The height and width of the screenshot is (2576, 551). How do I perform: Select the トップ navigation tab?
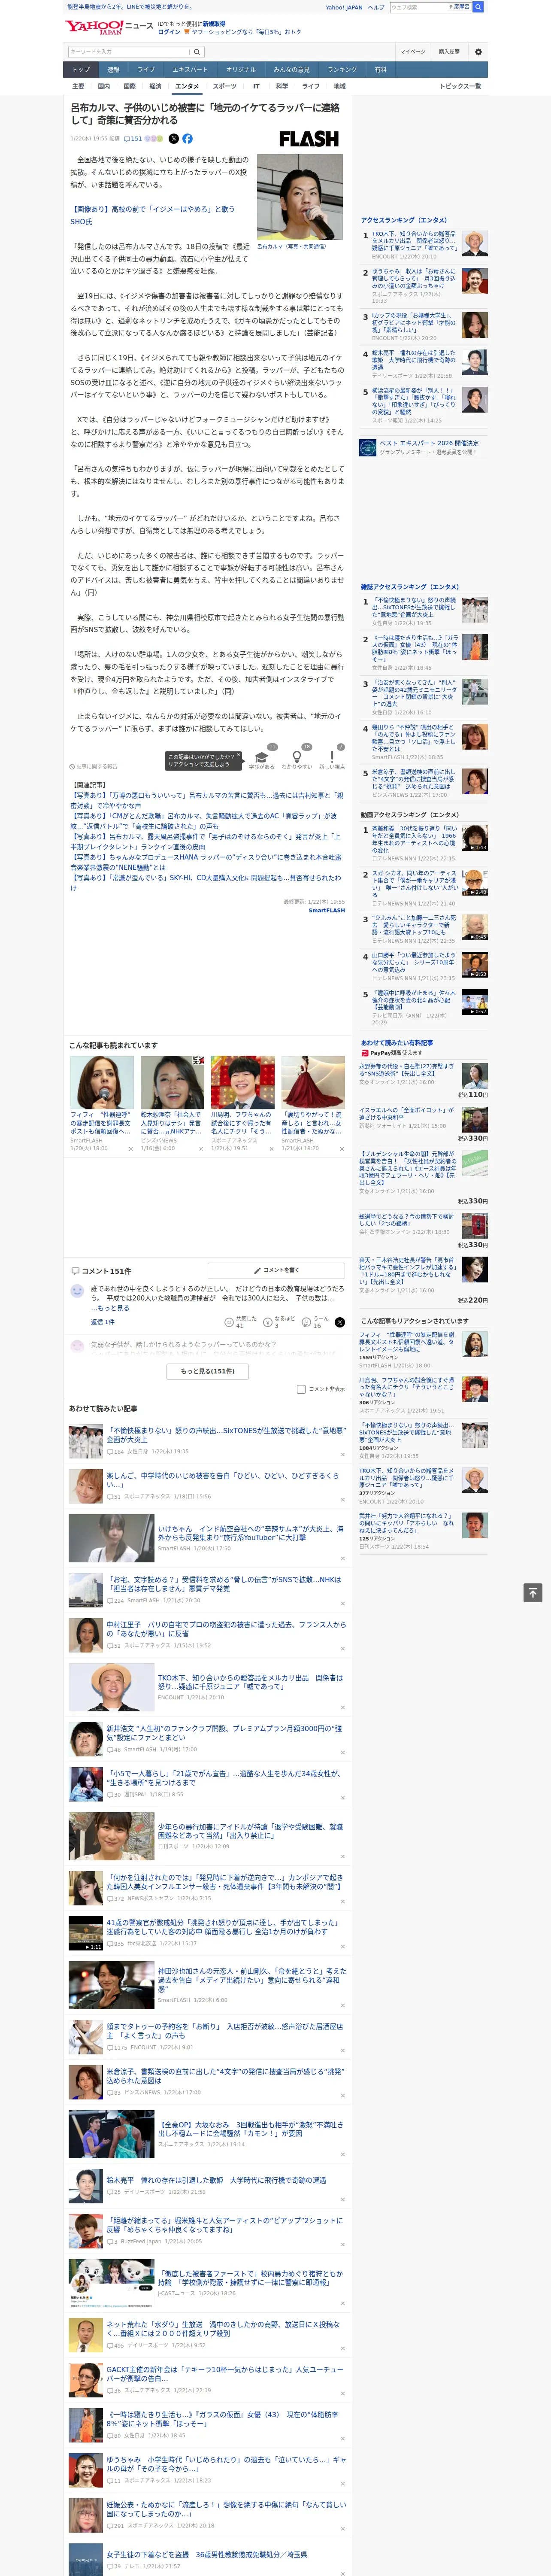click(x=81, y=70)
